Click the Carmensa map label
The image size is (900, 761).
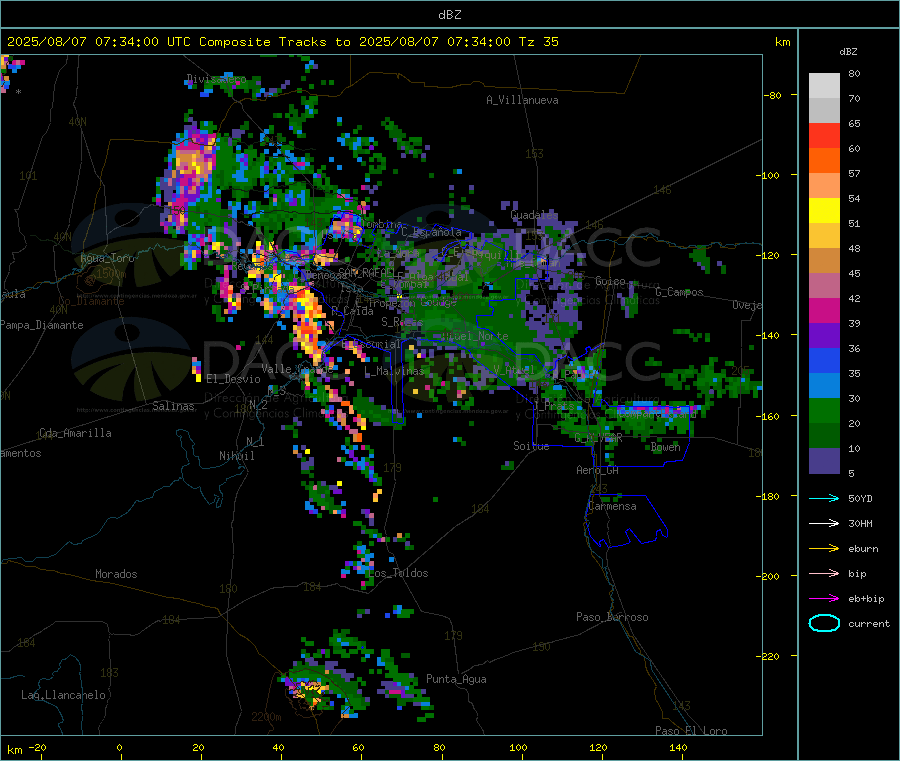click(612, 506)
